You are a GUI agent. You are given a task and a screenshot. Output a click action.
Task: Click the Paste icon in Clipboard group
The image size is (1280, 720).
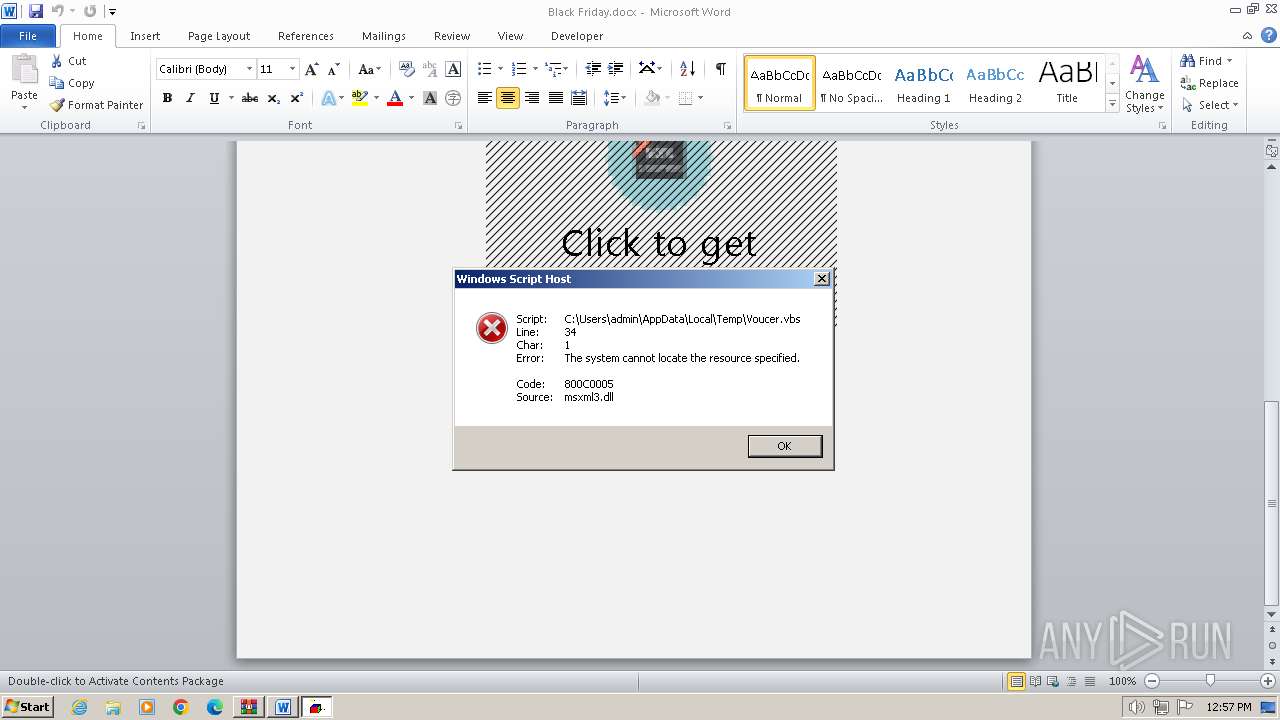click(x=24, y=70)
